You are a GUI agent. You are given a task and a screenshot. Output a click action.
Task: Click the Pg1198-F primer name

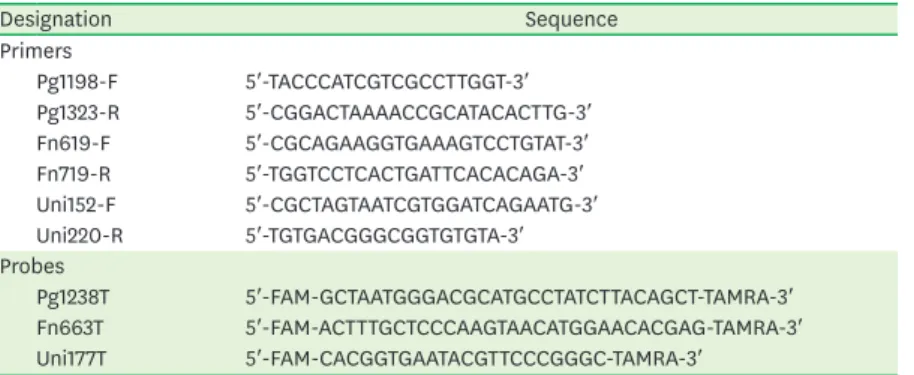click(77, 82)
